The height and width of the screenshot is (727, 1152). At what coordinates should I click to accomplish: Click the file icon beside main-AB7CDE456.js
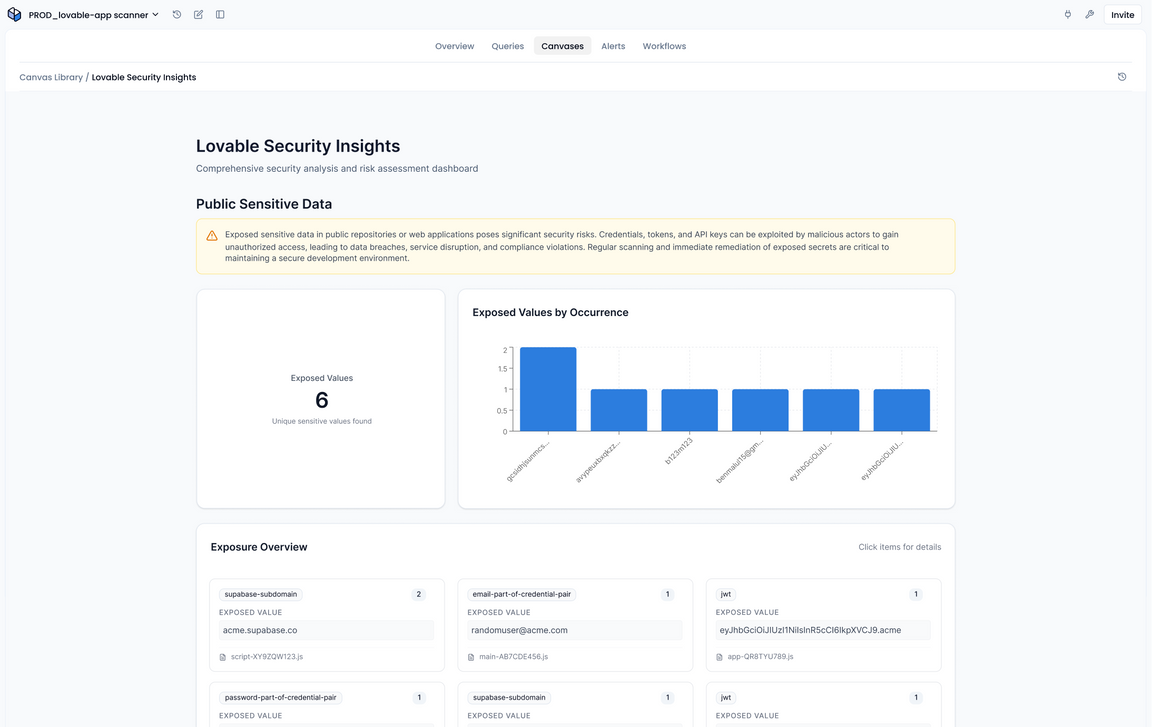click(471, 657)
